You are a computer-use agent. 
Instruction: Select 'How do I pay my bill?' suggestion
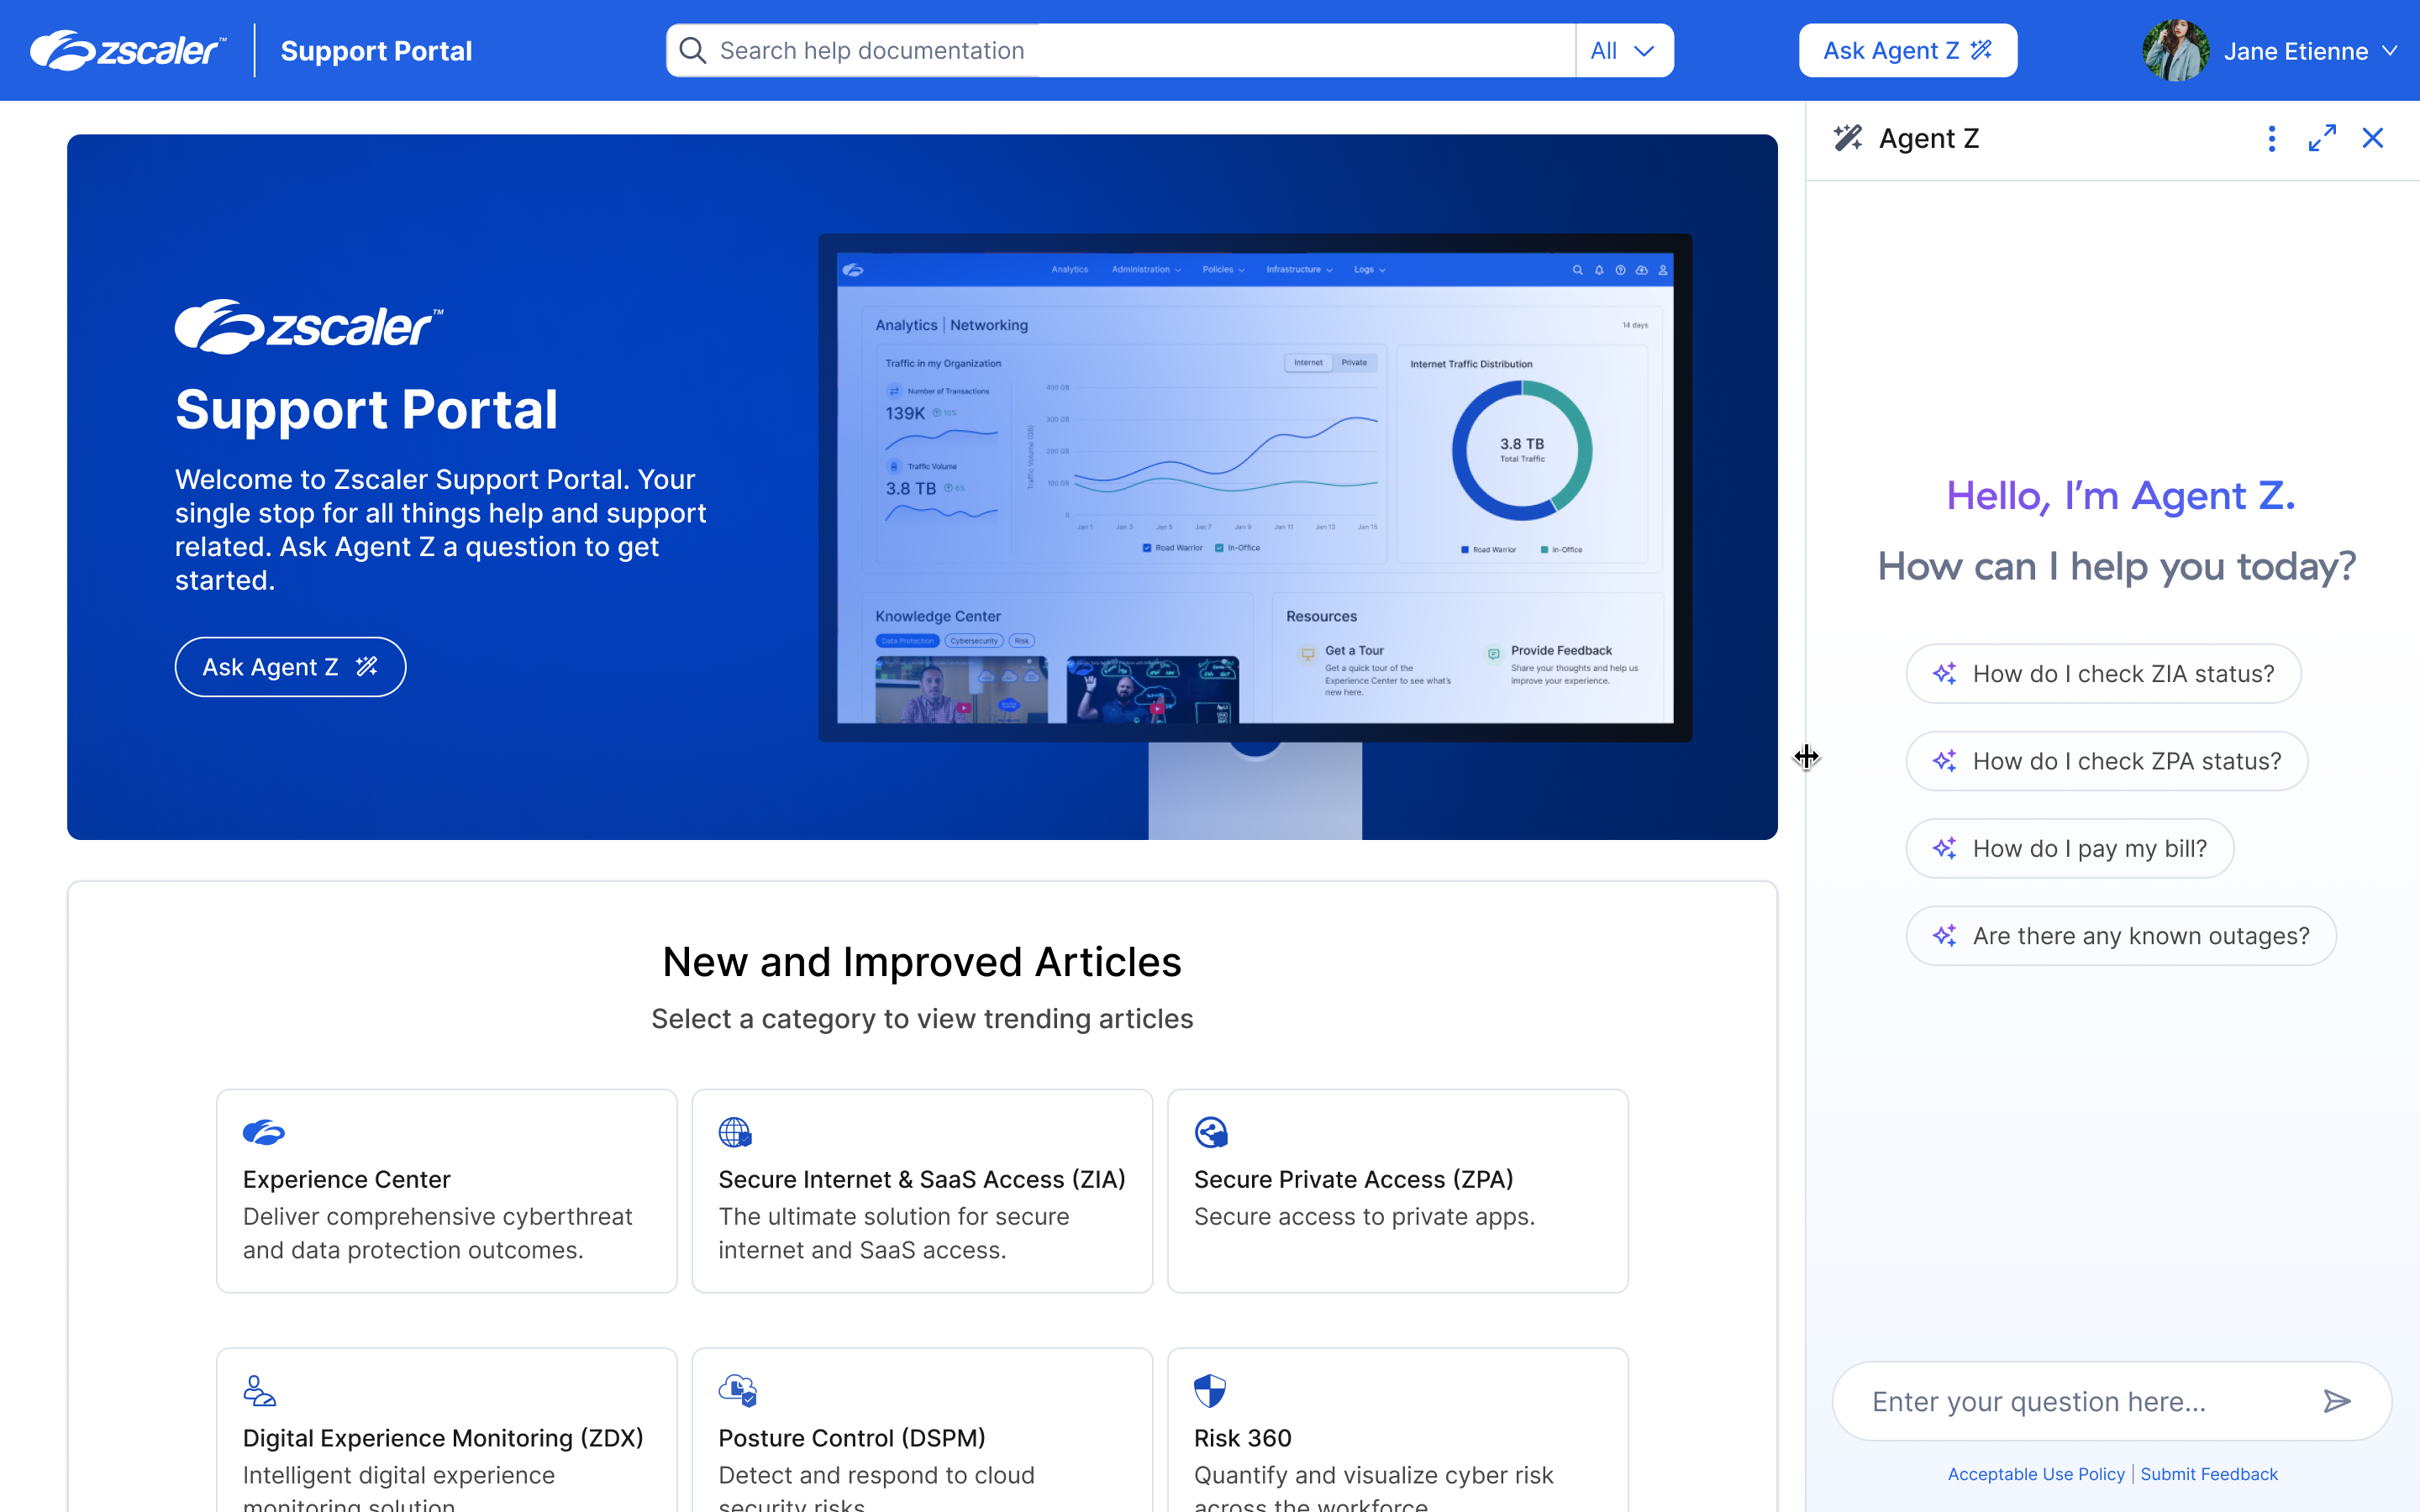click(x=2070, y=848)
